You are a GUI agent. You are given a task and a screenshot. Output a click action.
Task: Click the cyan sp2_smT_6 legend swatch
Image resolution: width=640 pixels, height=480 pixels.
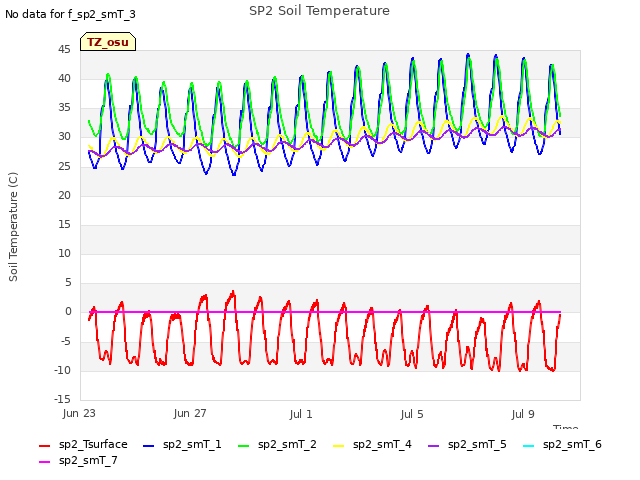tap(529, 446)
